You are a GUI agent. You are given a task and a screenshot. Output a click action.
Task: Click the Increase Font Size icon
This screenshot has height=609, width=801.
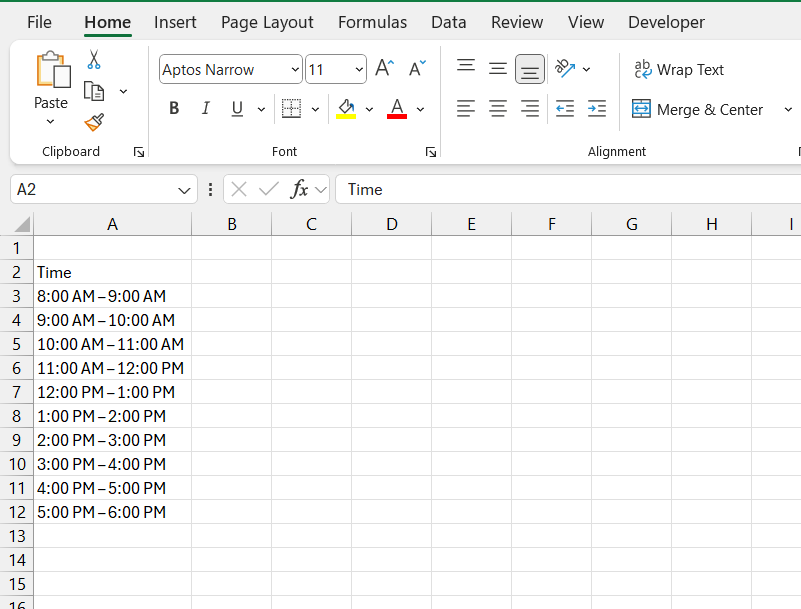(x=385, y=68)
